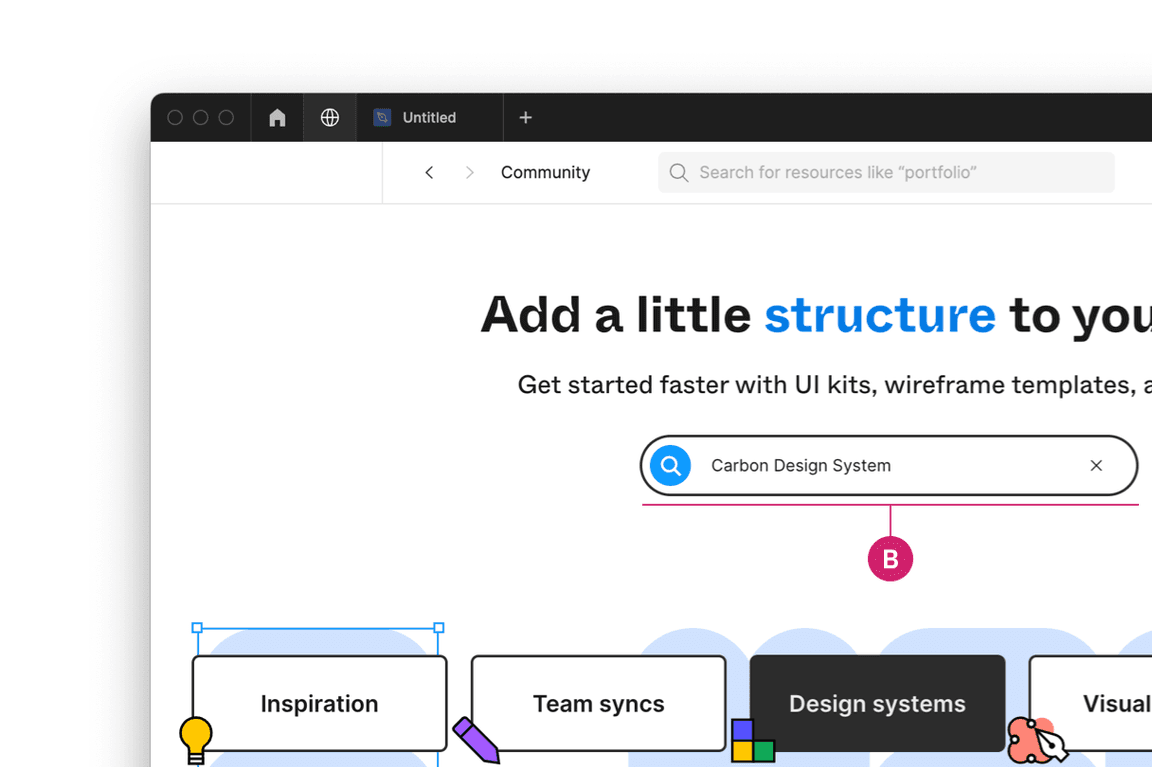Click the macOS close window button
The width and height of the screenshot is (1152, 767).
pyautogui.click(x=175, y=118)
